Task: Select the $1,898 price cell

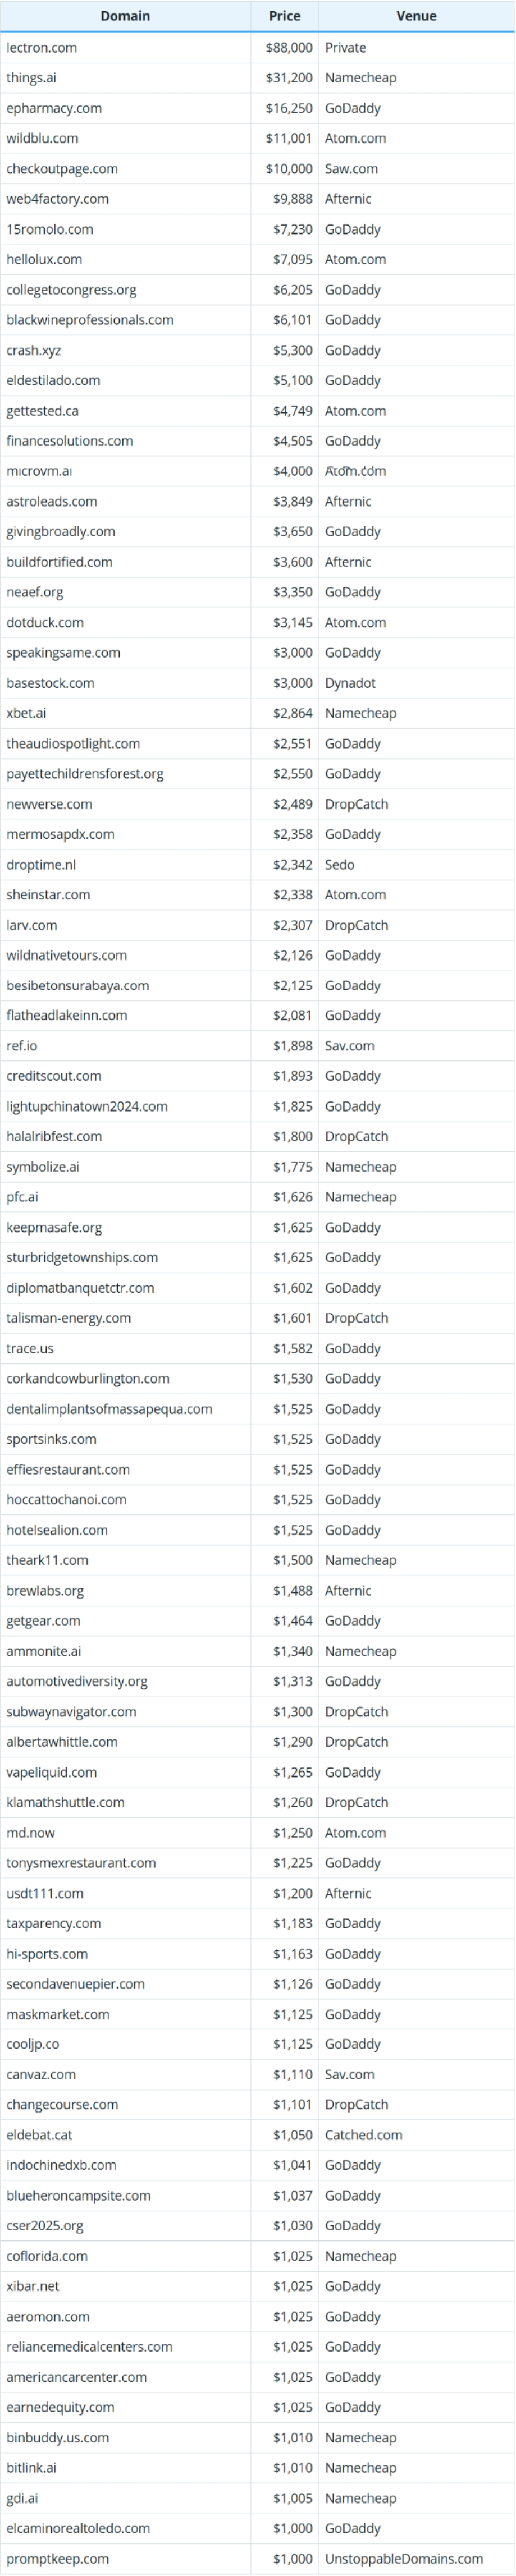Action: [x=292, y=1046]
